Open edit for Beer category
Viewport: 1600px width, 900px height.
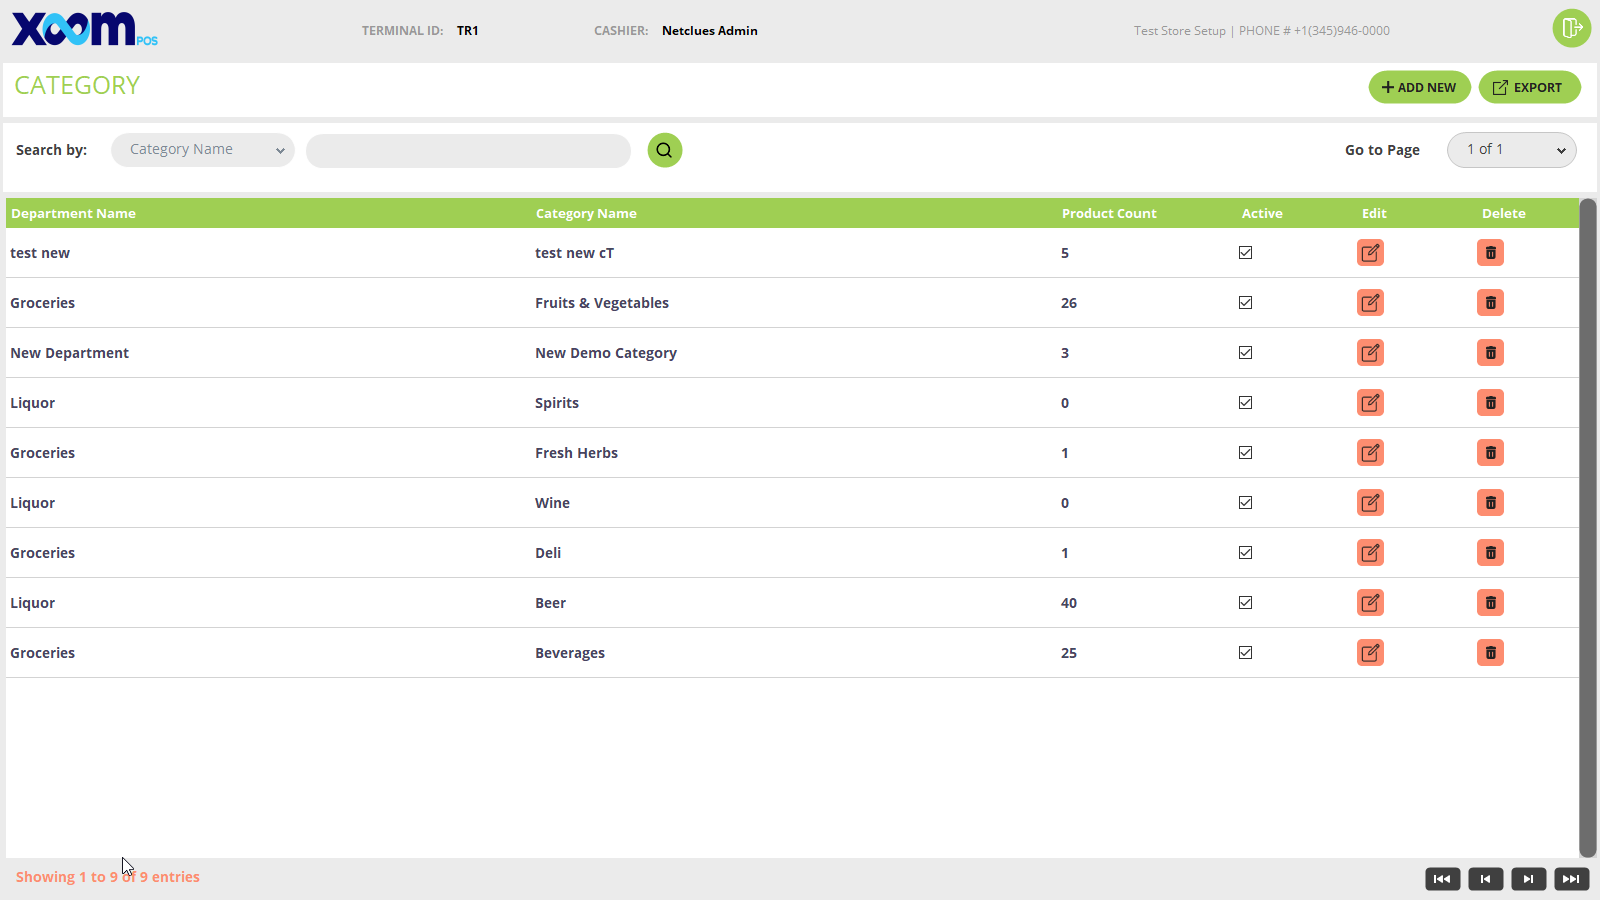(1370, 603)
